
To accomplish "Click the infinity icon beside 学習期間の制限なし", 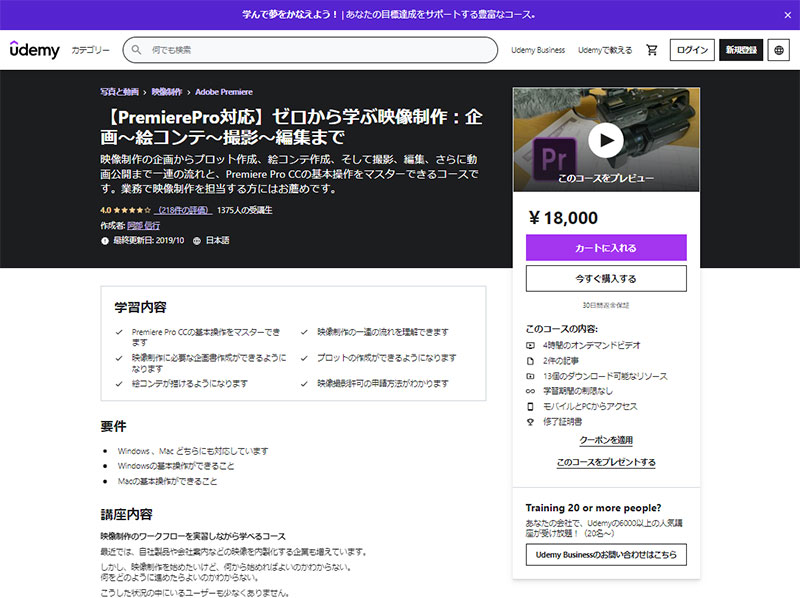I will pyautogui.click(x=531, y=391).
